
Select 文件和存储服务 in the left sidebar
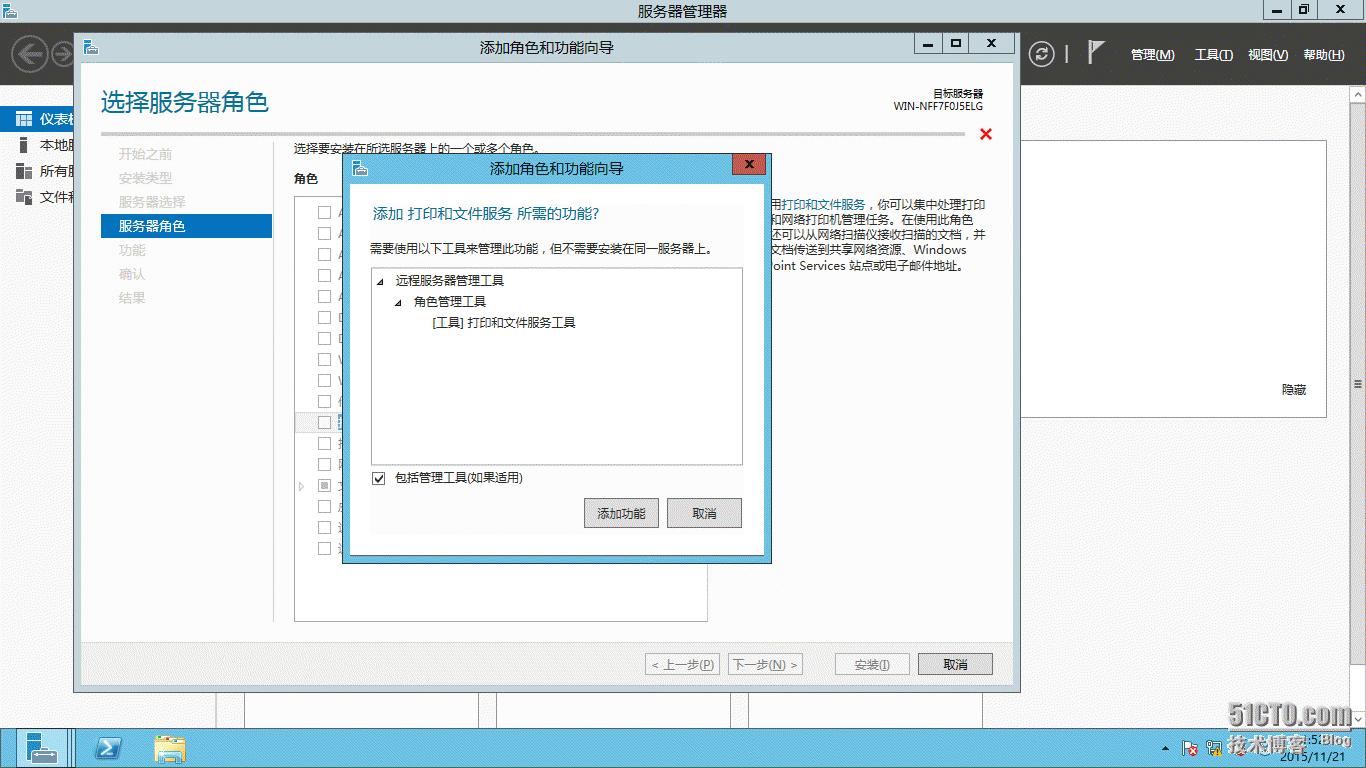click(x=52, y=196)
